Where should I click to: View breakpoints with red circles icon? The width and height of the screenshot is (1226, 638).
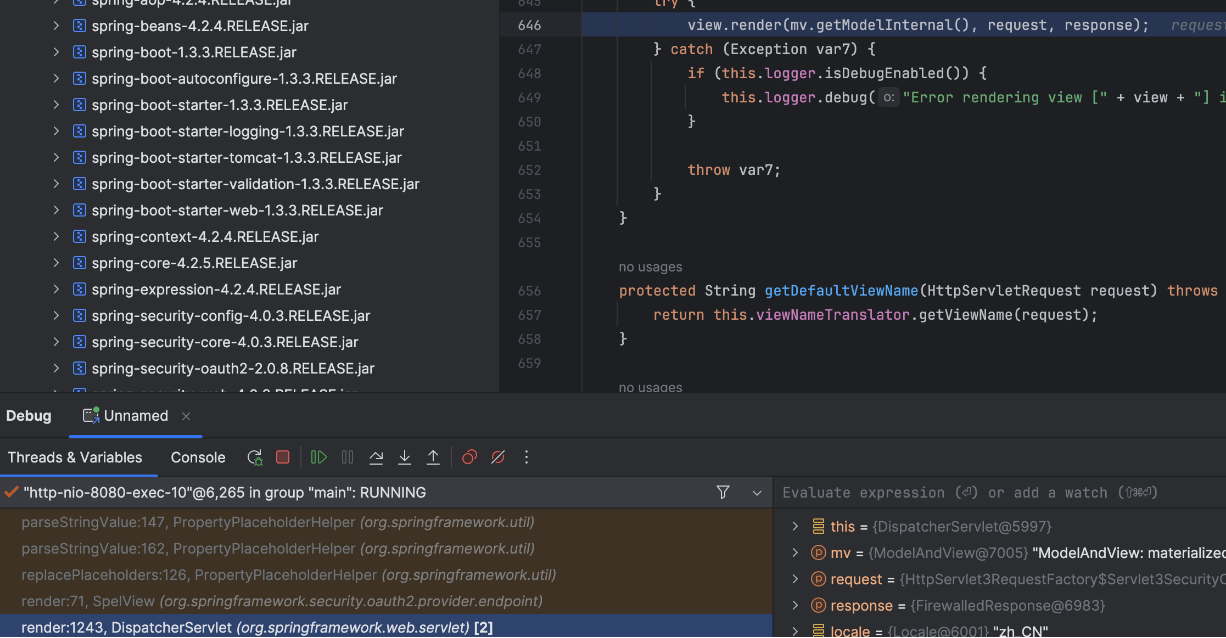(469, 457)
